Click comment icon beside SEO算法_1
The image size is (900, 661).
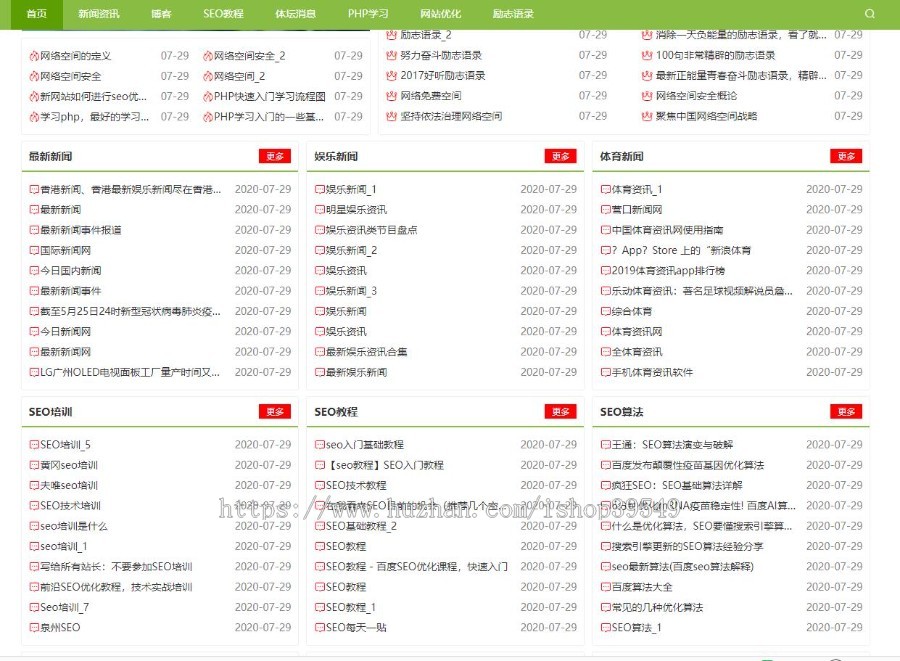tap(606, 628)
